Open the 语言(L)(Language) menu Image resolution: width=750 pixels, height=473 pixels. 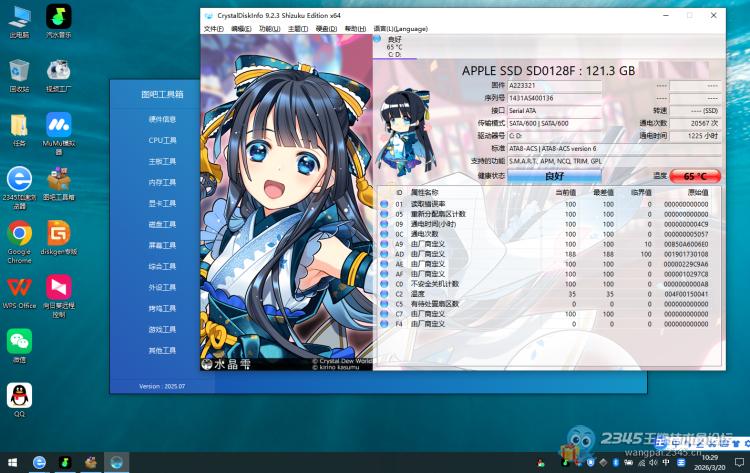(x=397, y=29)
